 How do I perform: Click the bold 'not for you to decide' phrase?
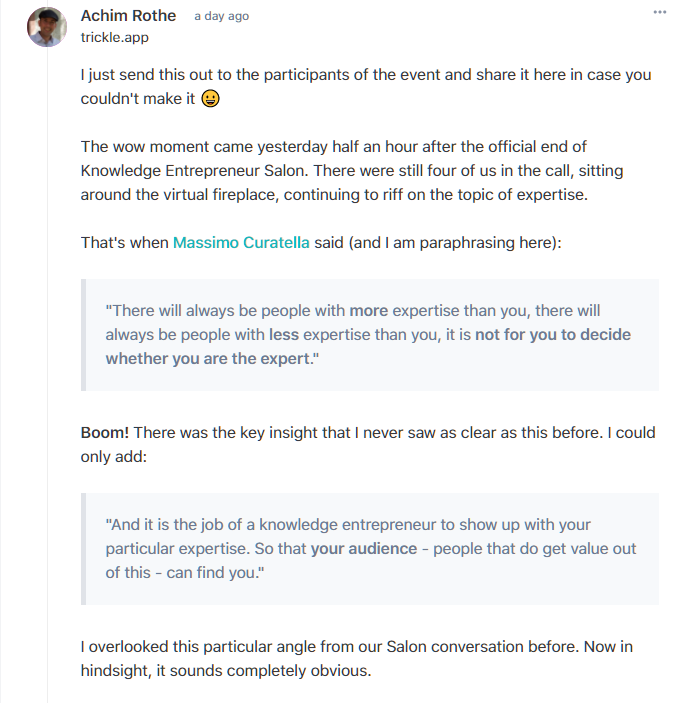pyautogui.click(x=552, y=334)
